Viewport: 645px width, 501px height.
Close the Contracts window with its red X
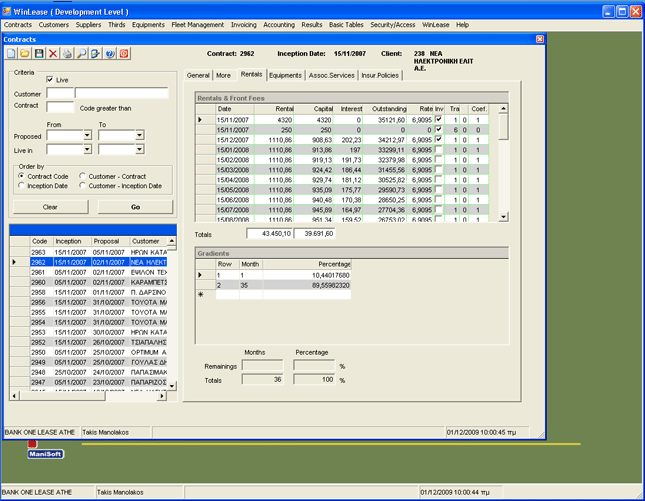[x=540, y=39]
